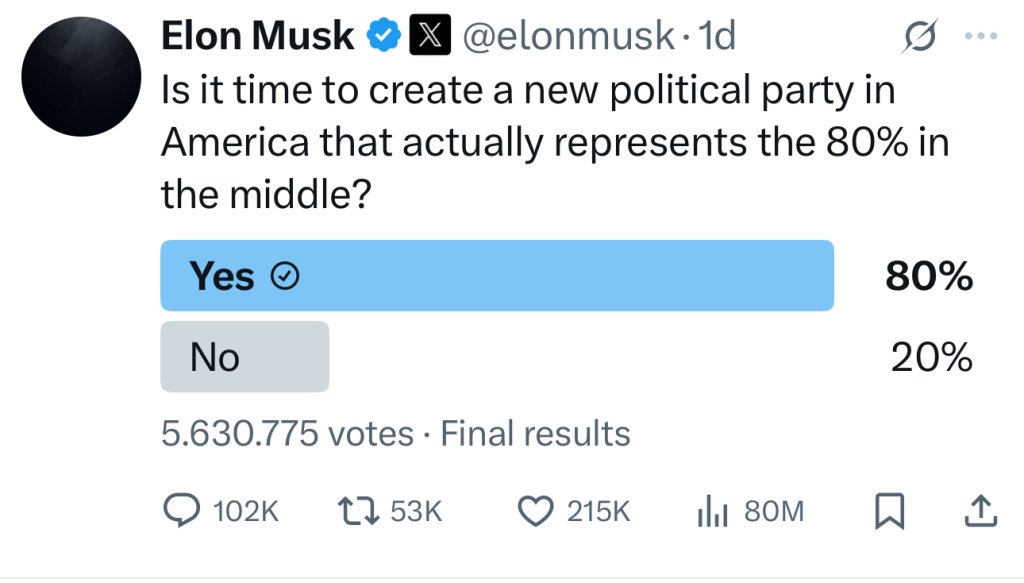Click the Grok slashed-circle icon

(x=920, y=36)
